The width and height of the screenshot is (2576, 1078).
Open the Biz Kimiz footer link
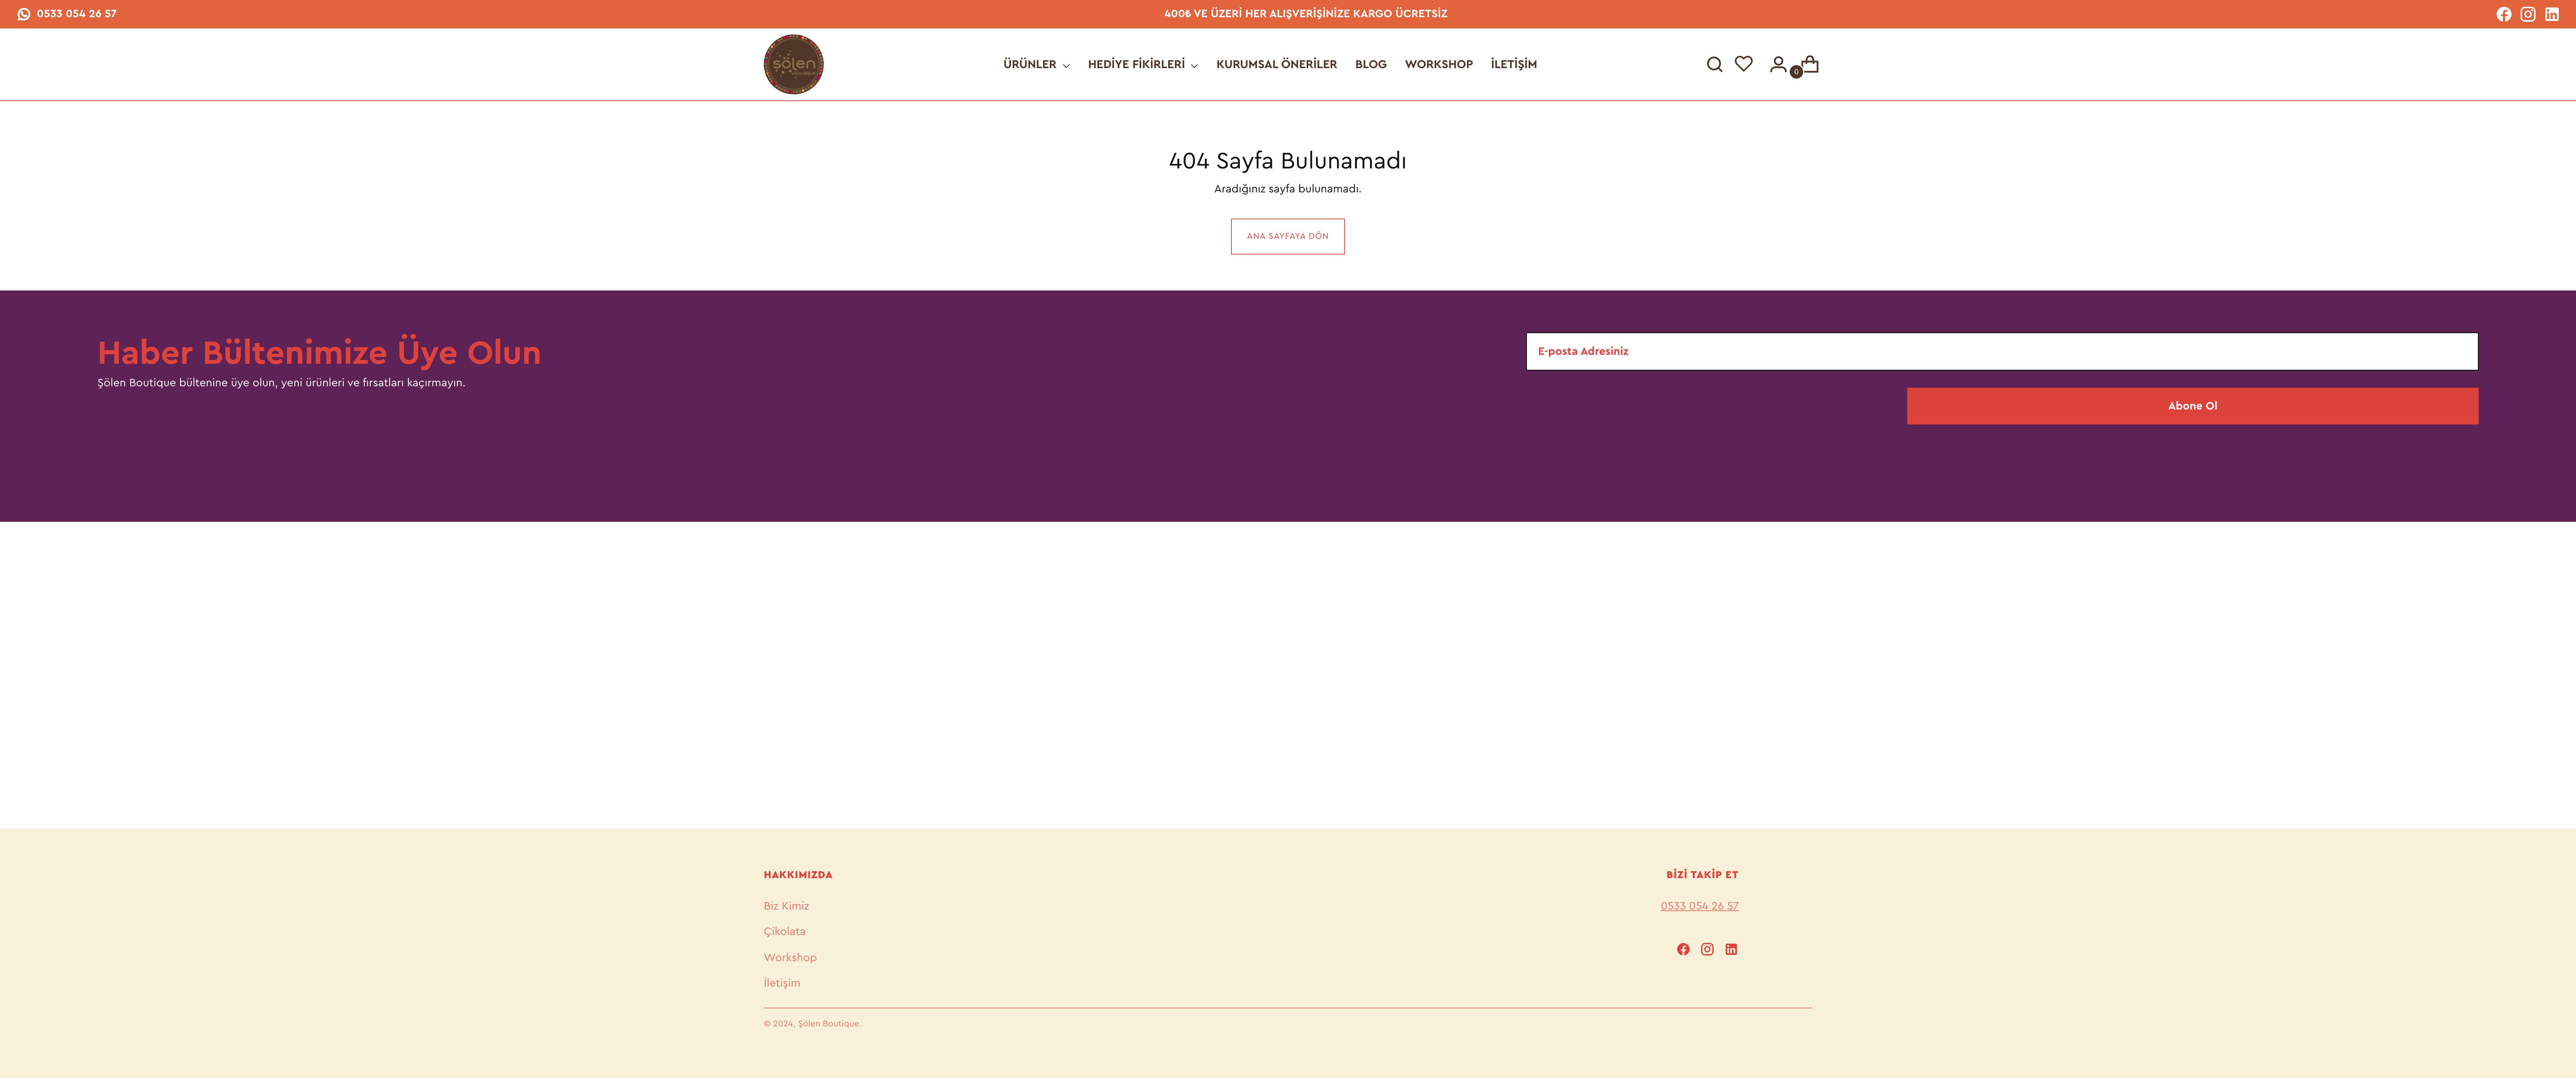[786, 905]
